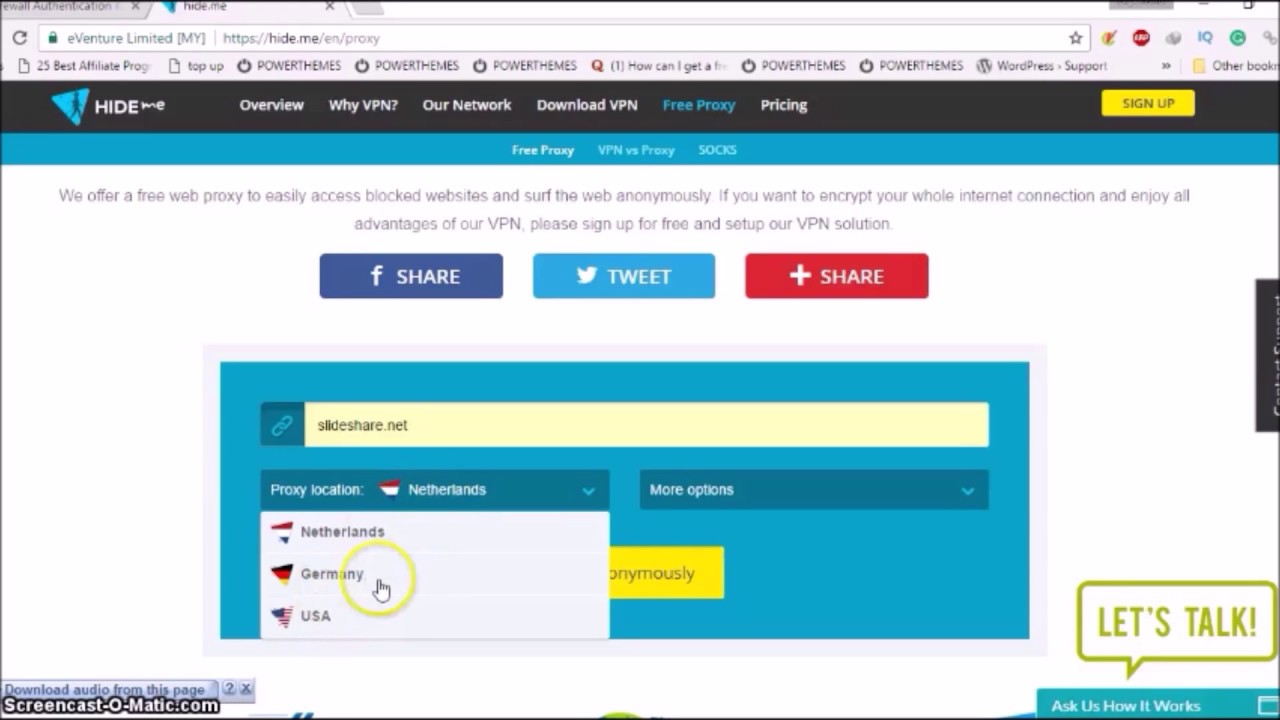Image resolution: width=1280 pixels, height=720 pixels.
Task: Open the Our Network page
Action: (x=466, y=105)
